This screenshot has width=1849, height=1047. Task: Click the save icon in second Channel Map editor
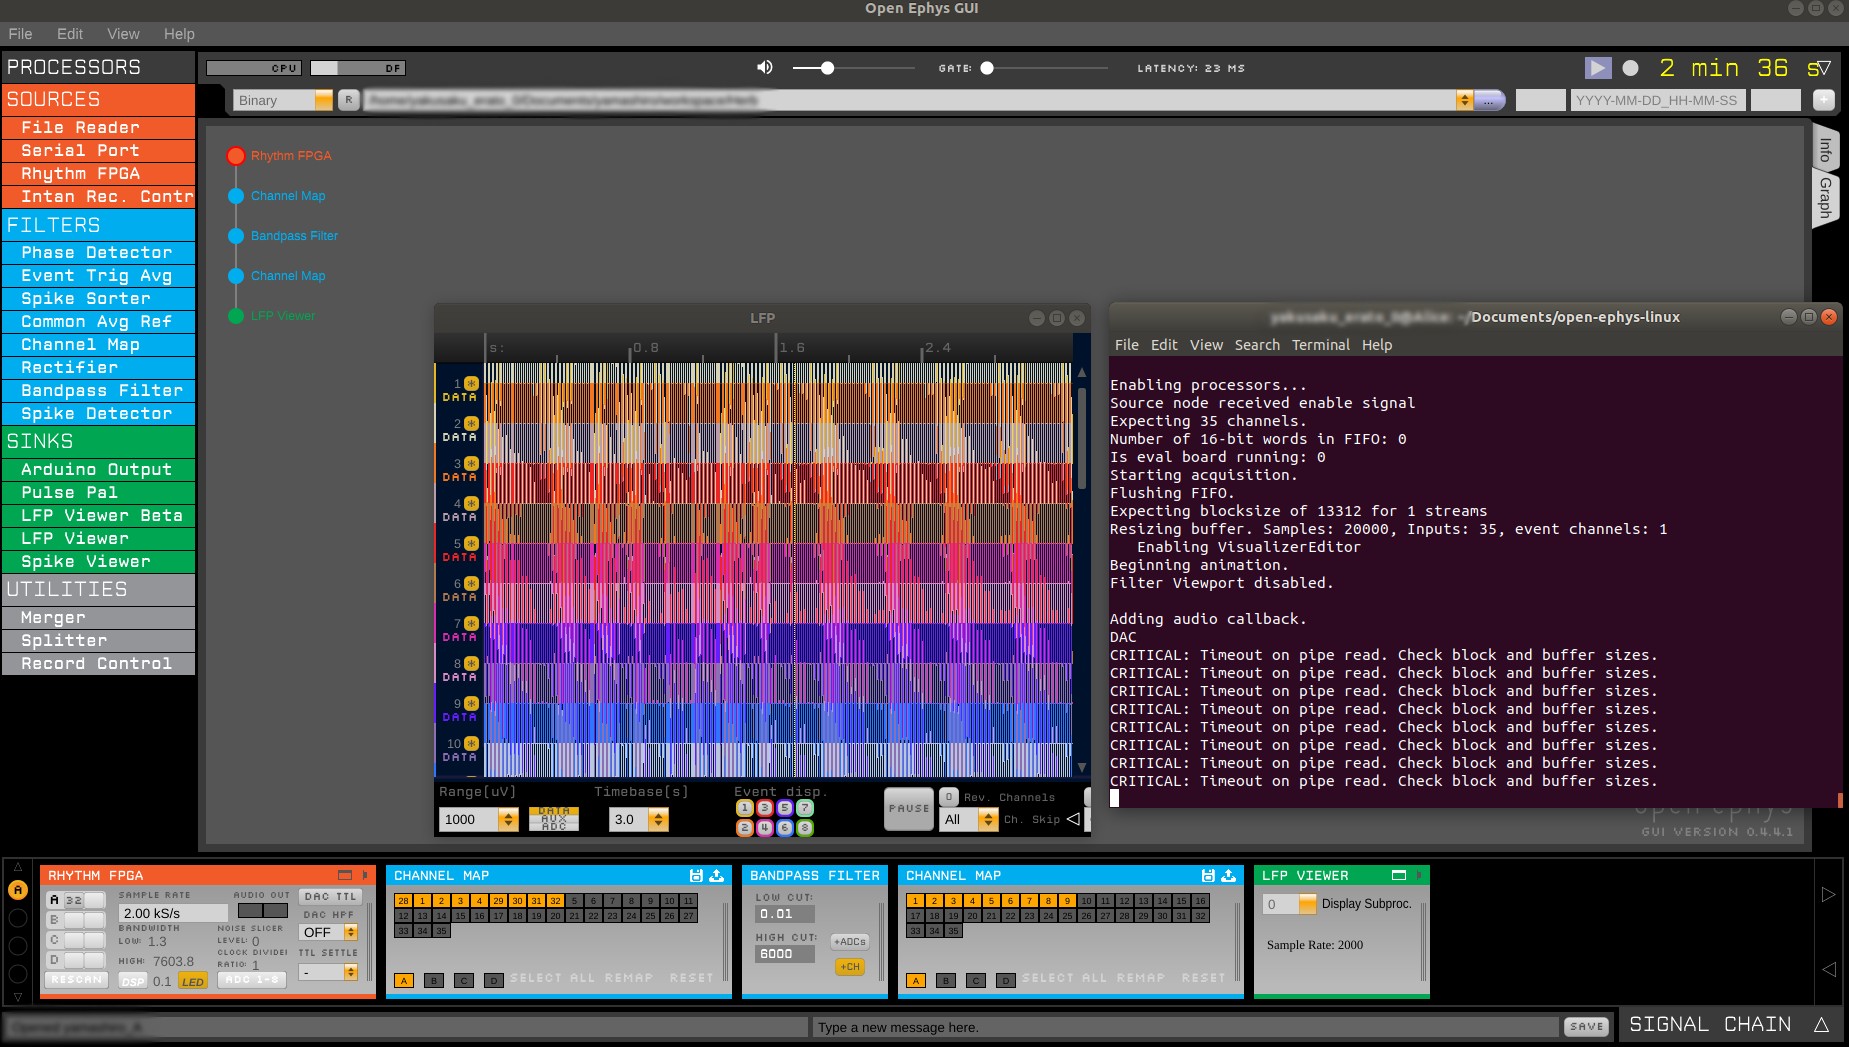pyautogui.click(x=1208, y=875)
